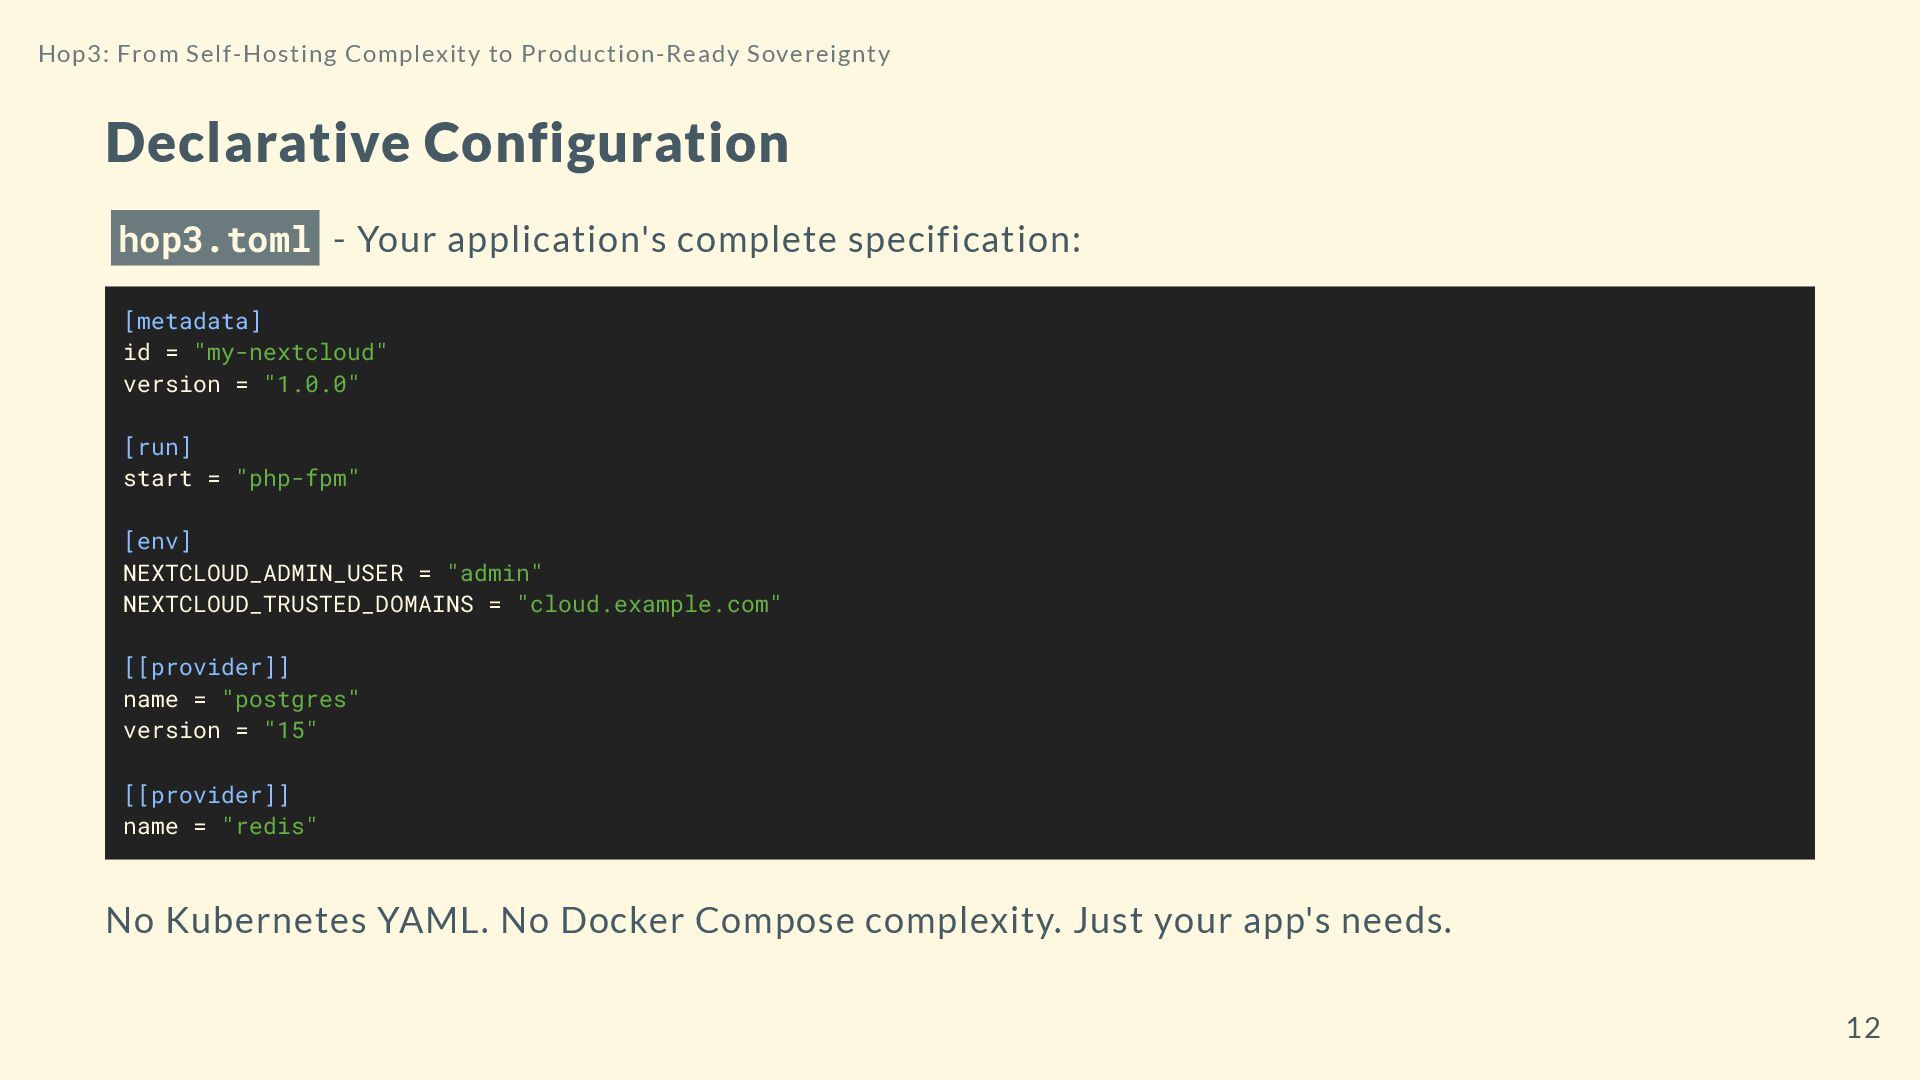Select the hop3.toml filename badge
The image size is (1920, 1080).
pyautogui.click(x=215, y=239)
